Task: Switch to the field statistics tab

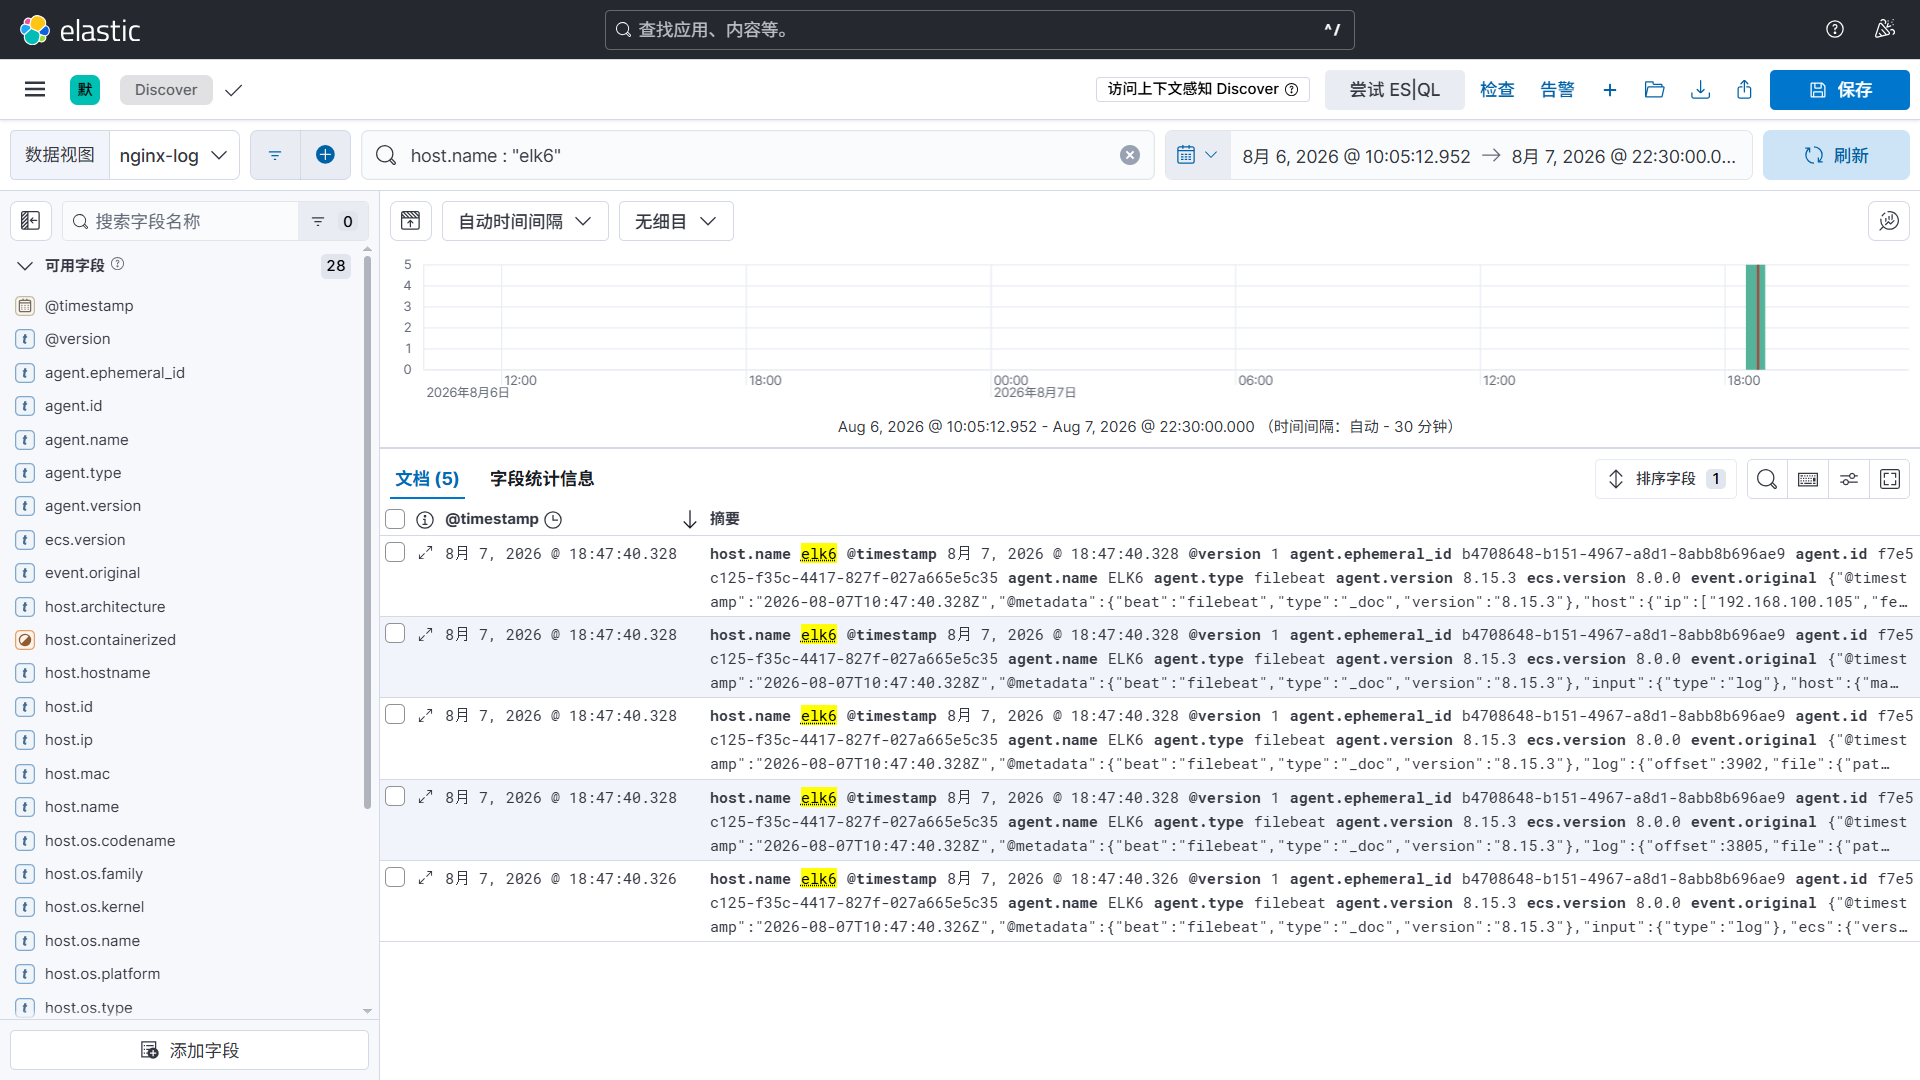Action: [x=542, y=479]
